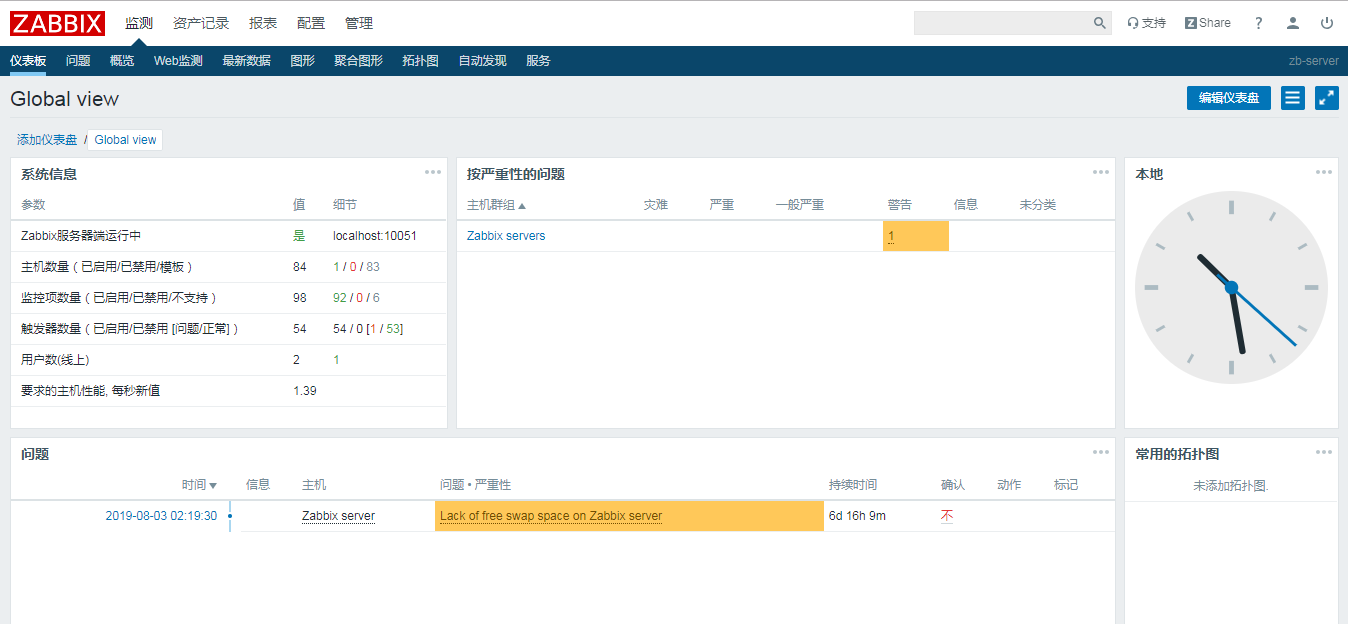Open 按严重性的问题 widget three-dots menu

click(1101, 172)
